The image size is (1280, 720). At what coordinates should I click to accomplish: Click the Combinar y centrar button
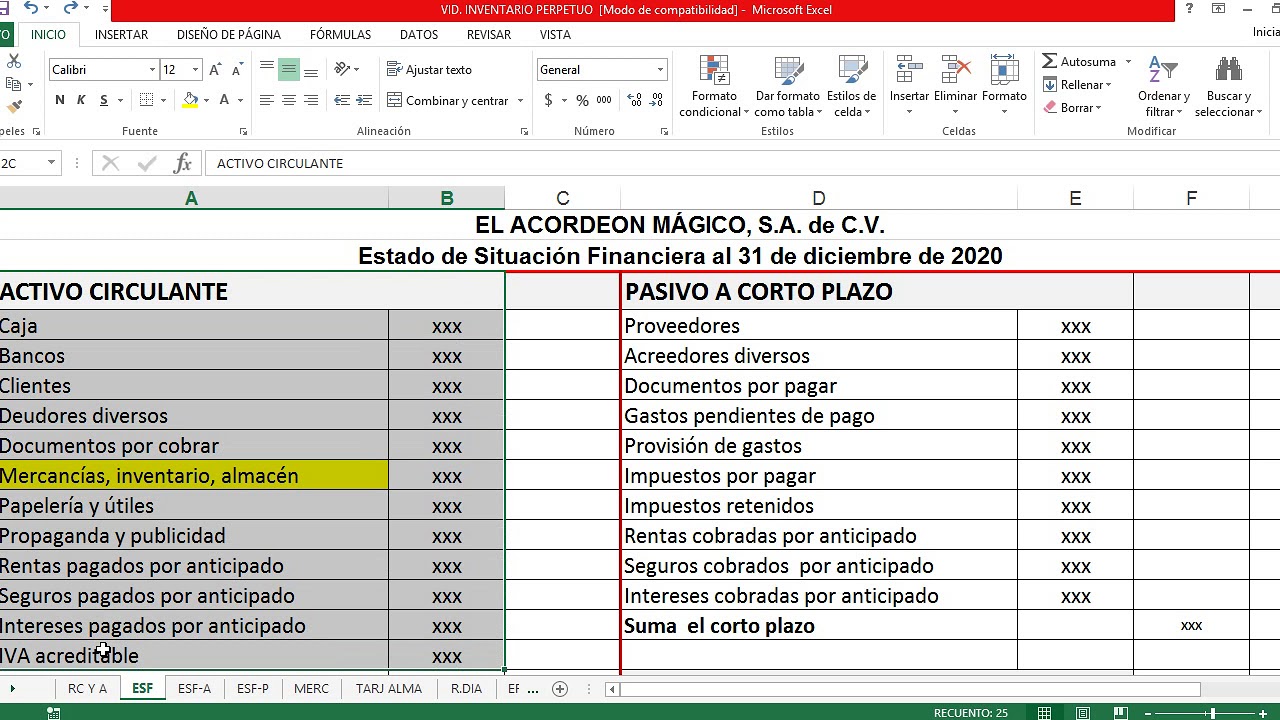click(x=448, y=101)
